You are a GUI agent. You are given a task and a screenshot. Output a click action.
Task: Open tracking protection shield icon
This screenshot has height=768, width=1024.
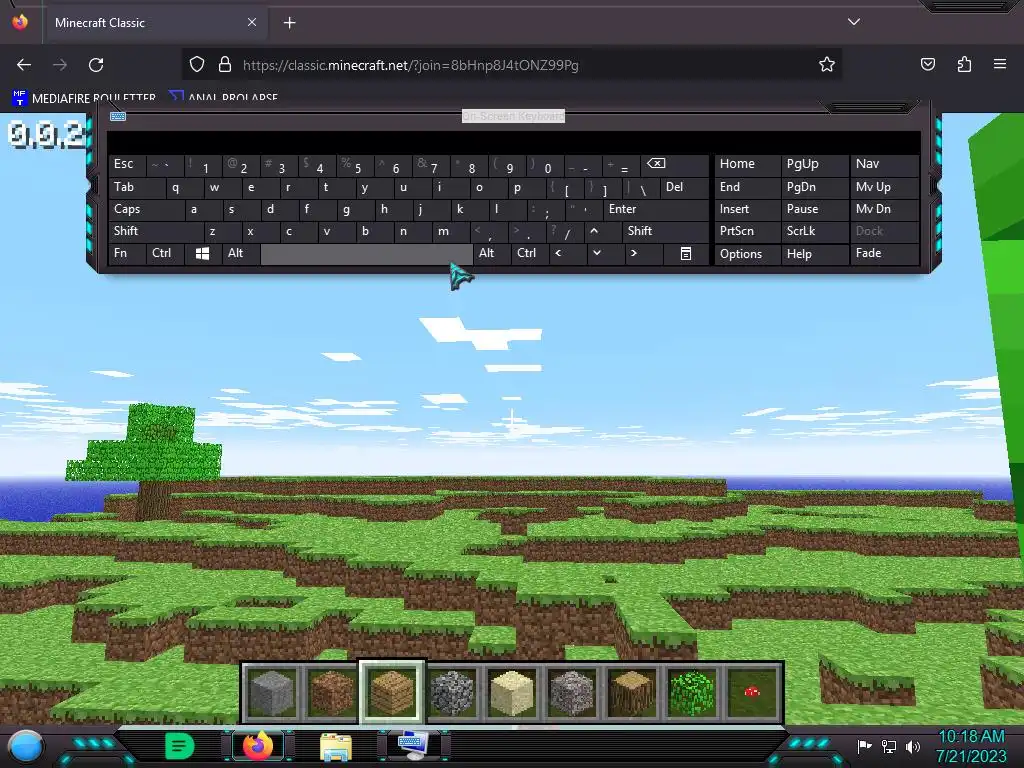pos(197,65)
